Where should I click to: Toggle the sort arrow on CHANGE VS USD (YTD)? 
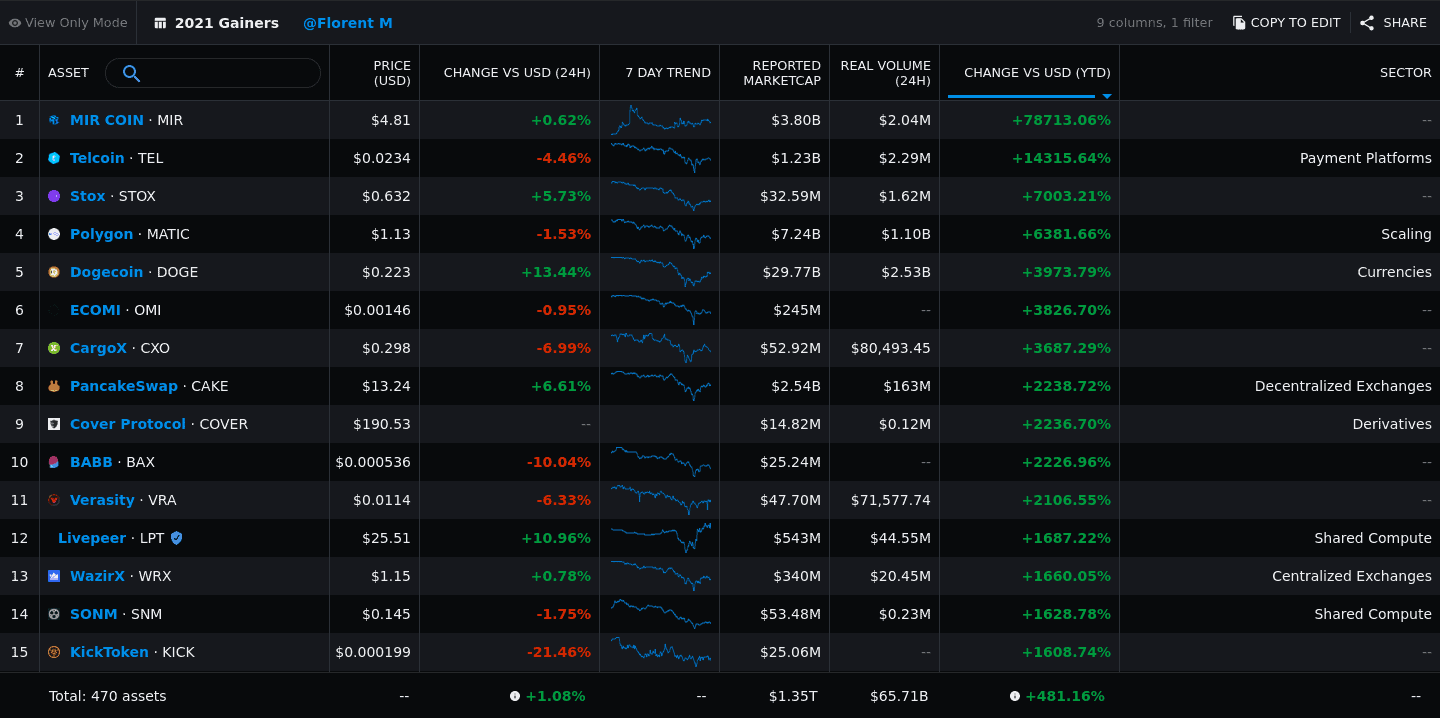coord(1107,96)
